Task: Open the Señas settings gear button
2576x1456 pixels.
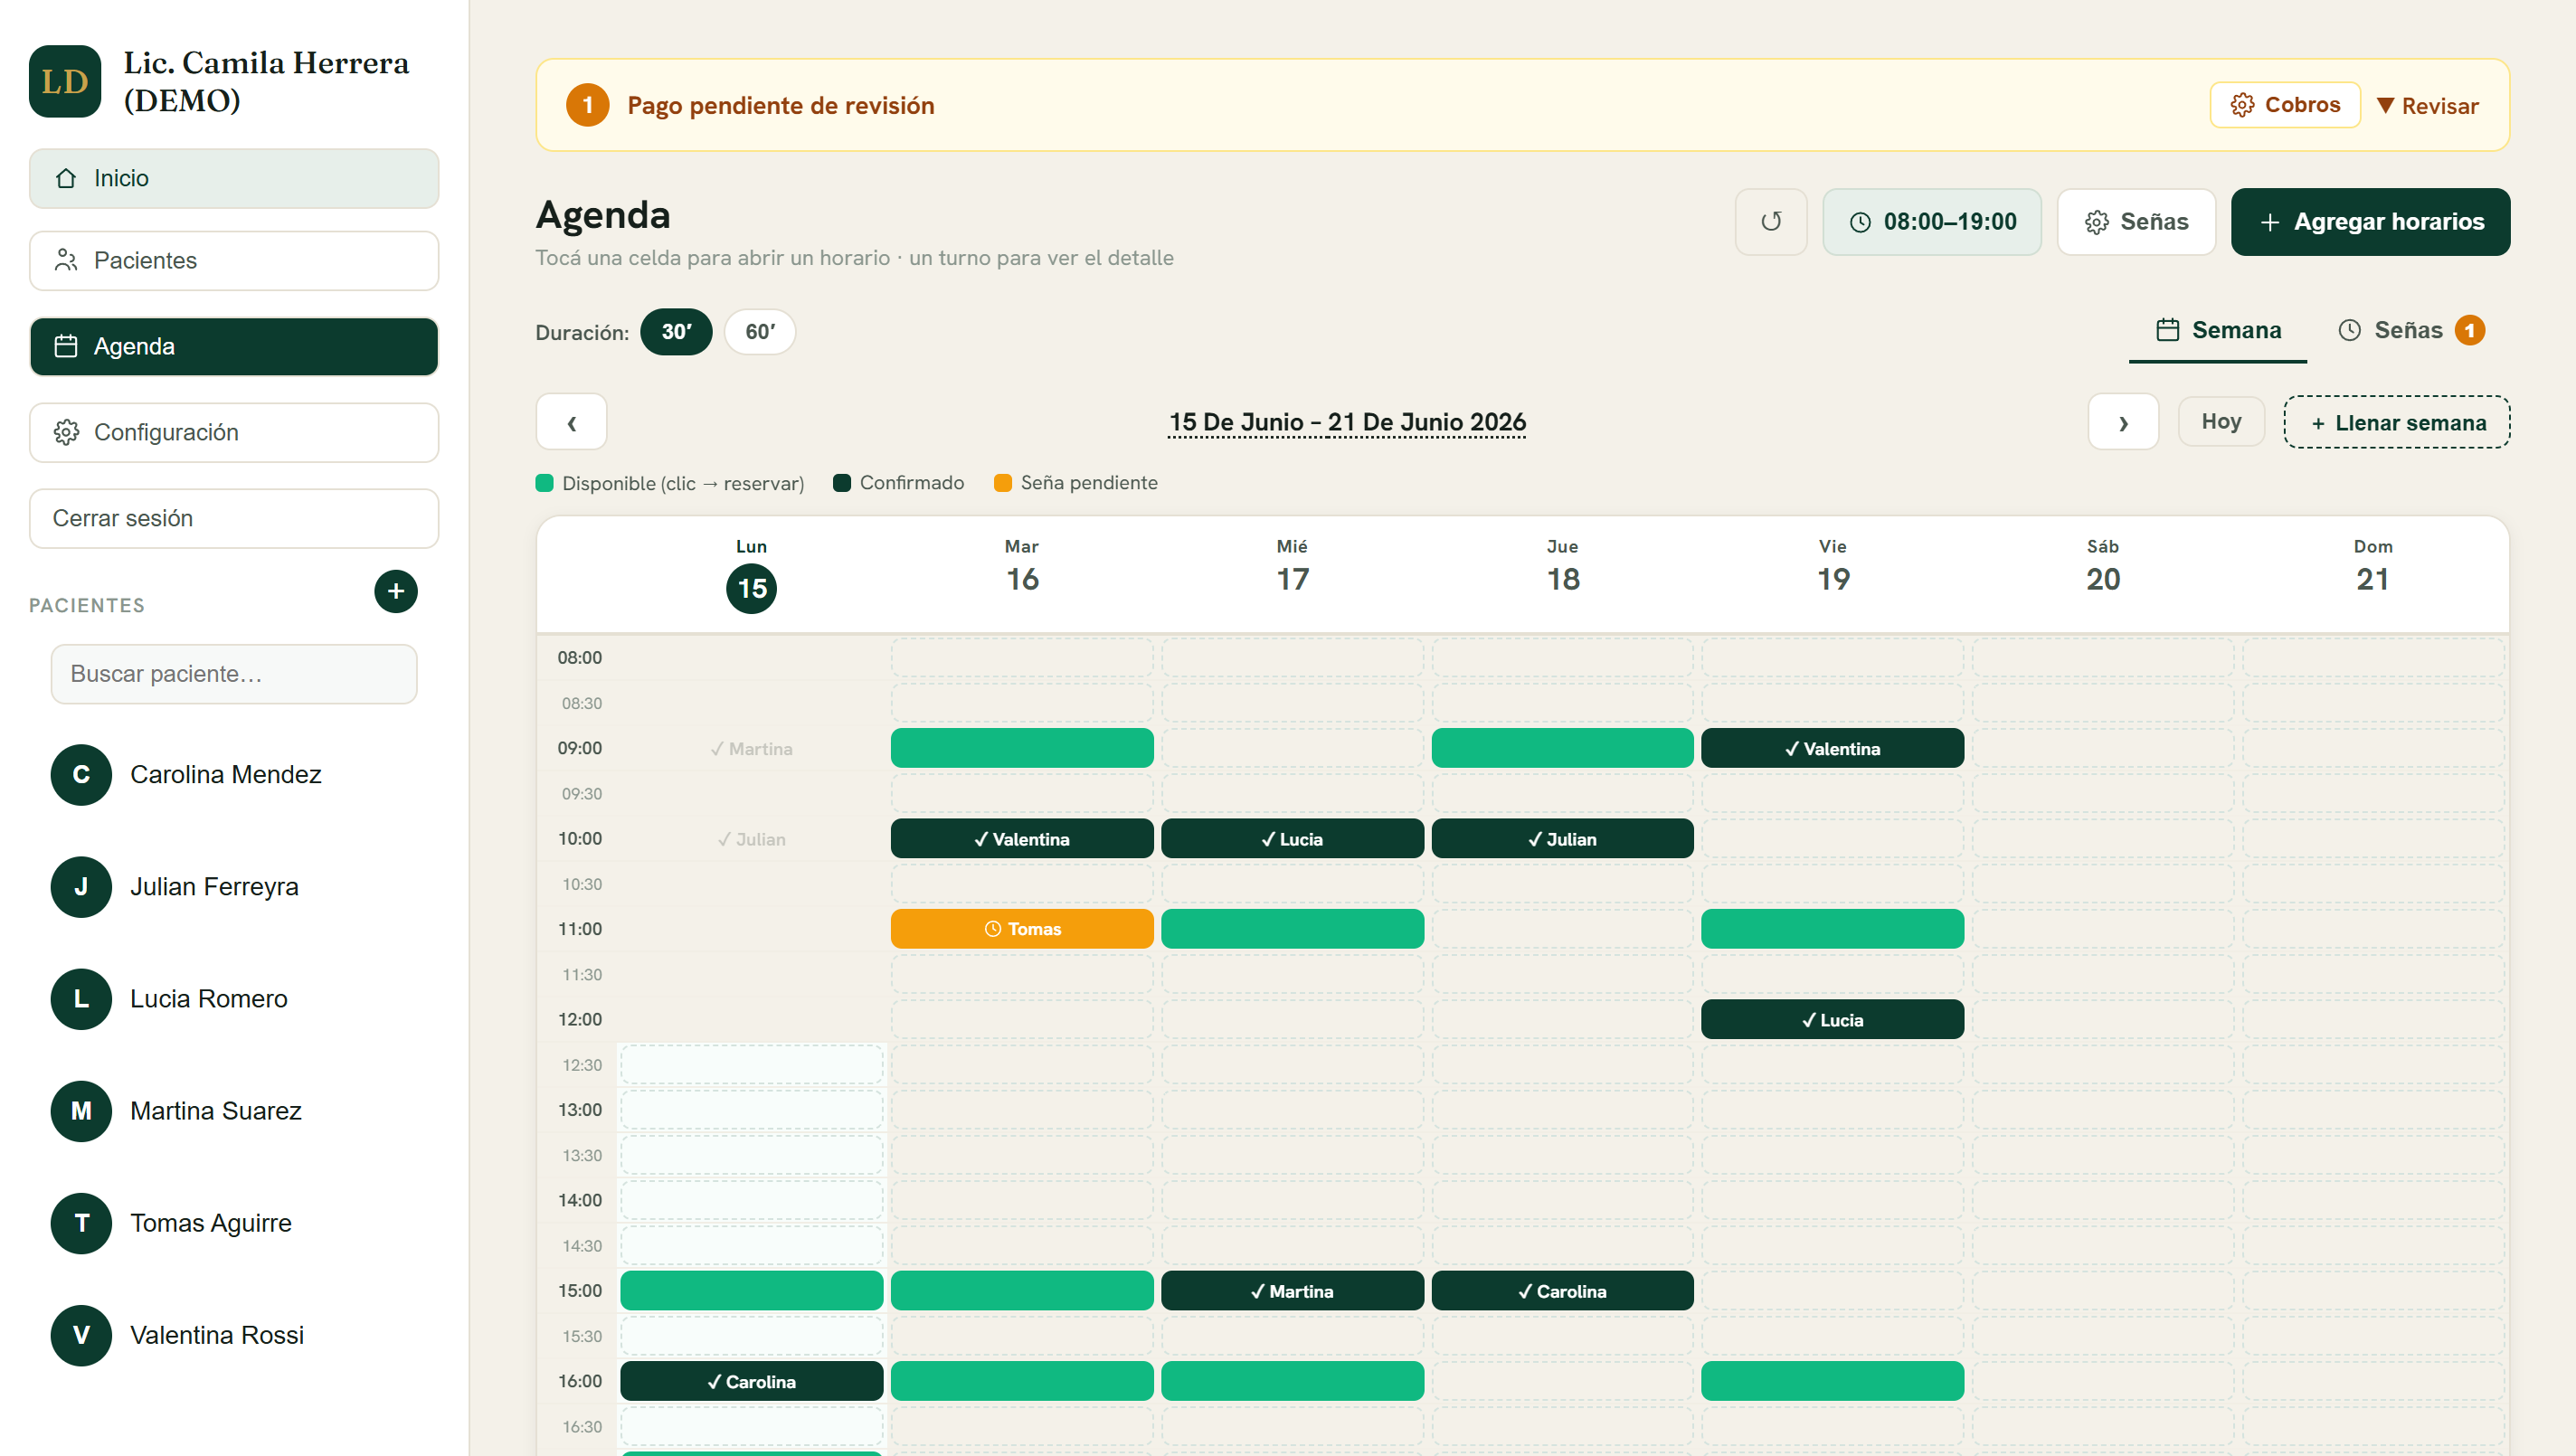Action: 2136,221
